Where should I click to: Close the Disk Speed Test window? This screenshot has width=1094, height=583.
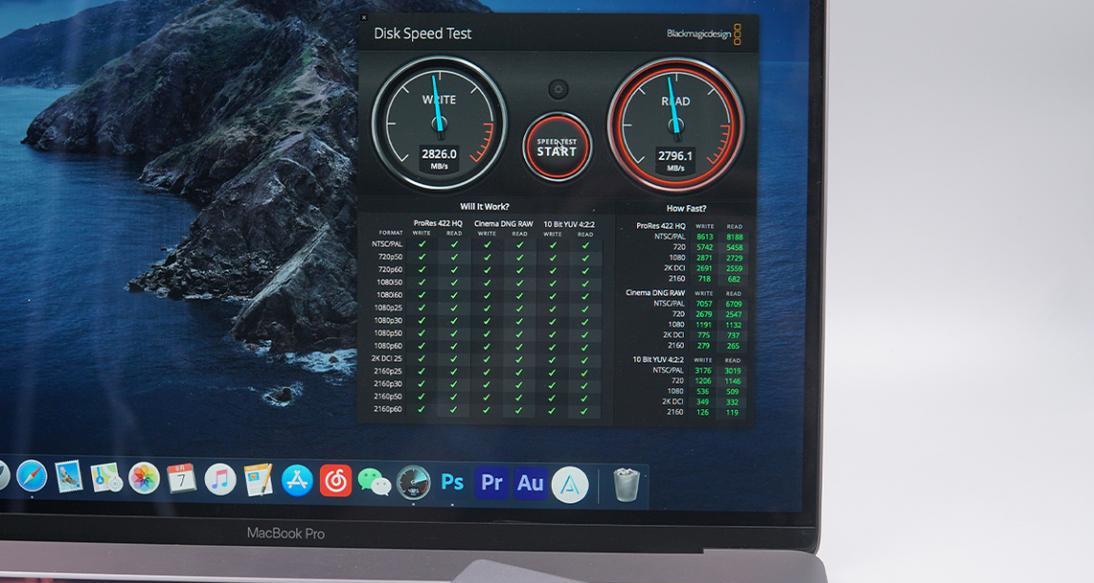pos(364,17)
